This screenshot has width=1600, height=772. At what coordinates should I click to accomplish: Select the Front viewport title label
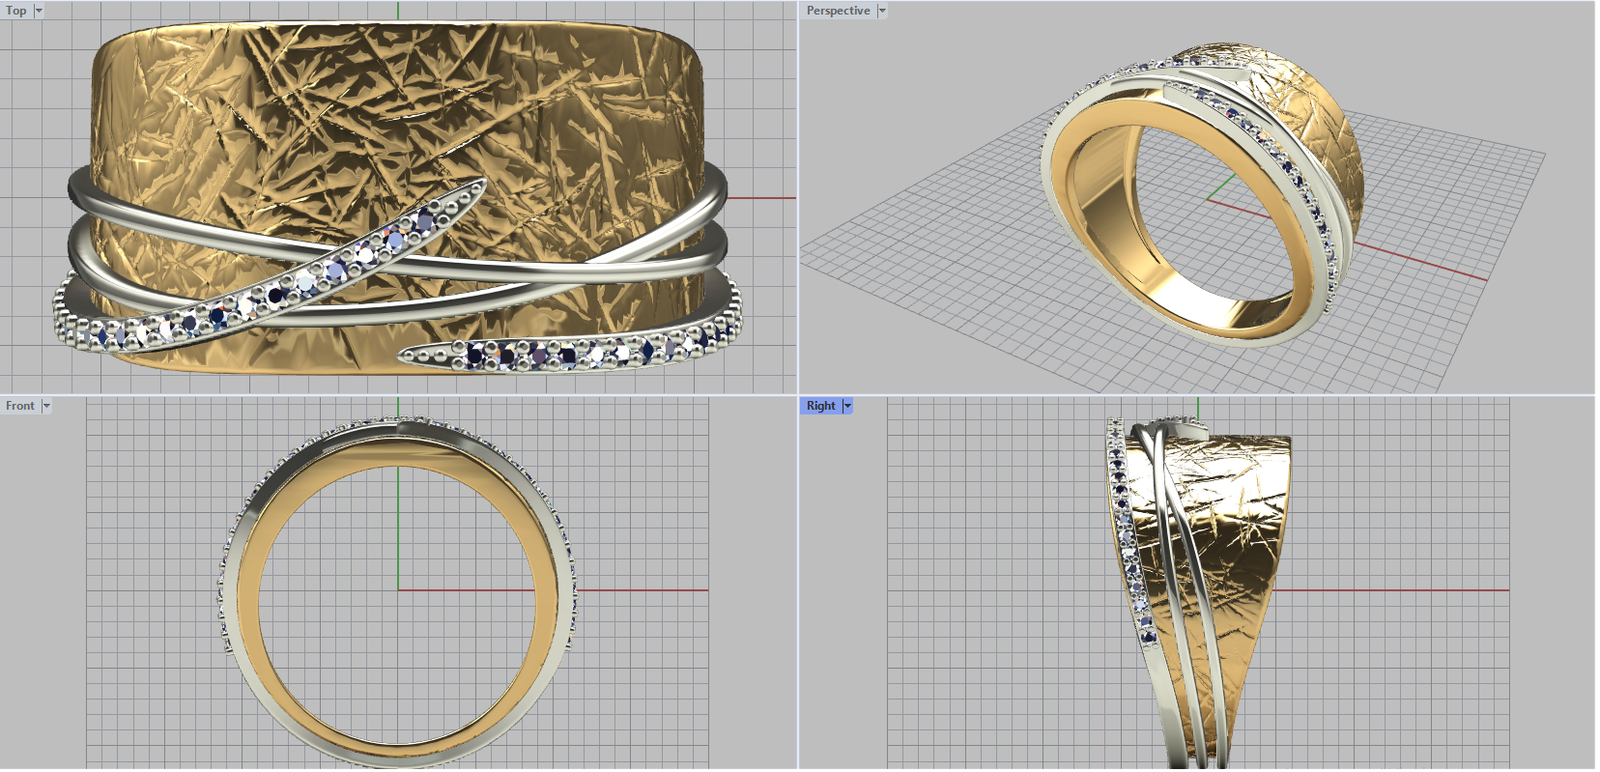[x=20, y=406]
